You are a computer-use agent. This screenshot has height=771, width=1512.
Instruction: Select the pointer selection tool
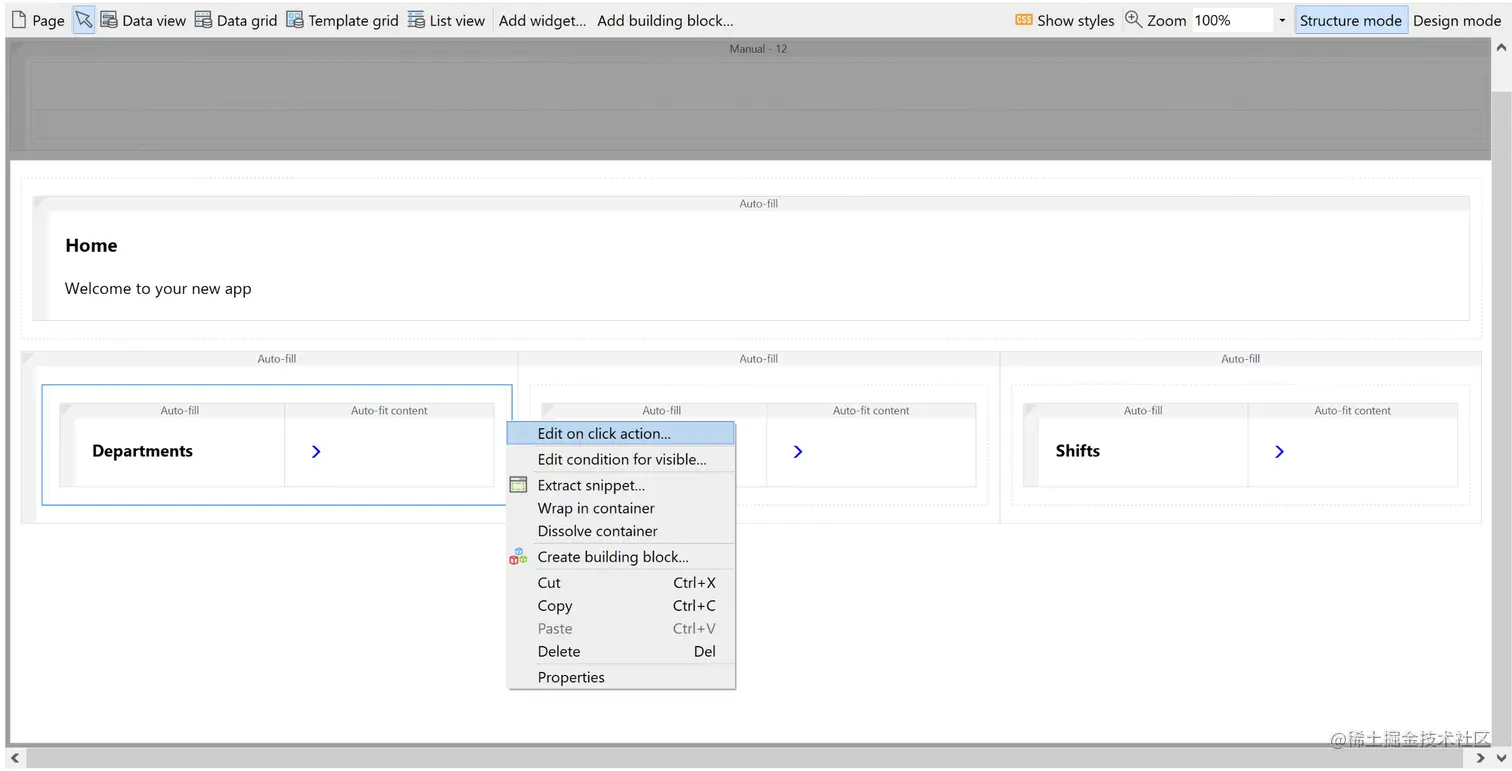(84, 20)
